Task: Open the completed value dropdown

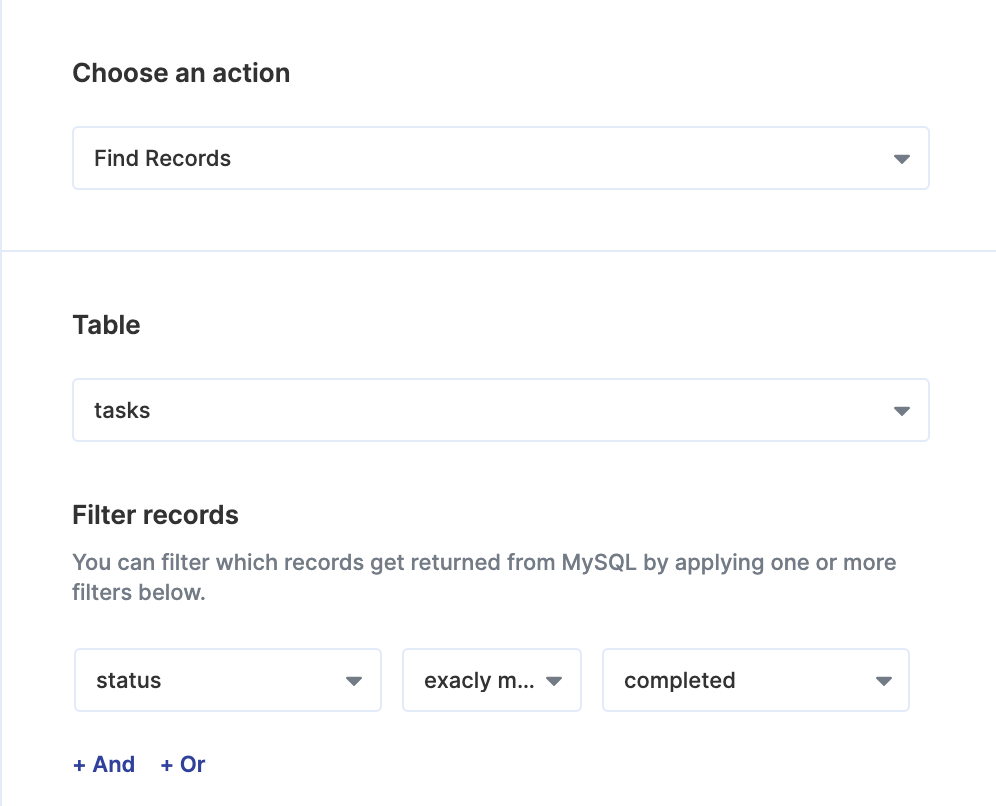Action: pos(756,680)
